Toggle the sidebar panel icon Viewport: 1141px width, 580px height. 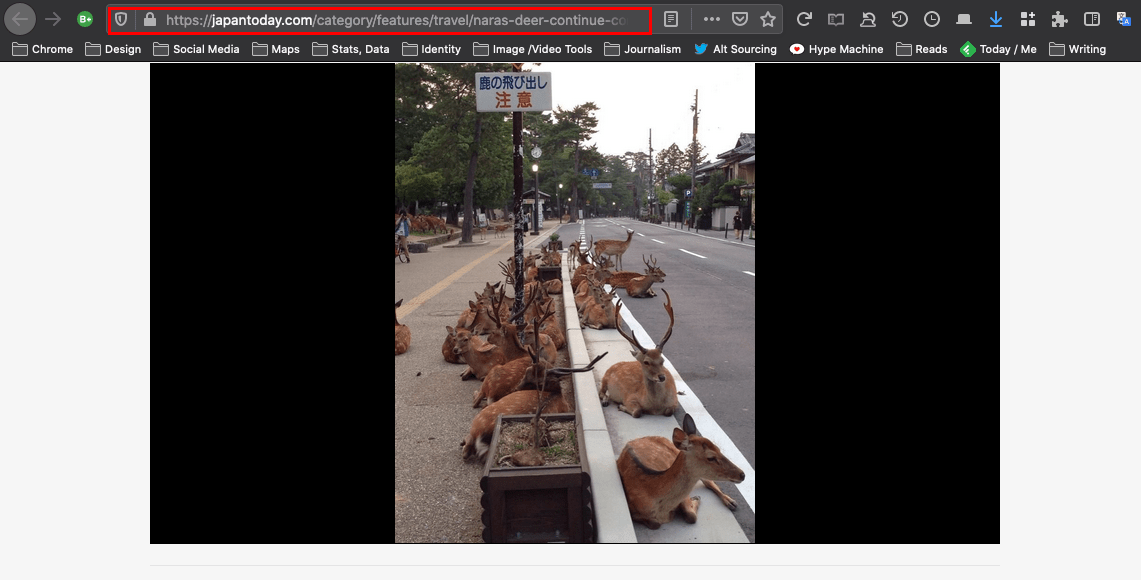(1093, 19)
